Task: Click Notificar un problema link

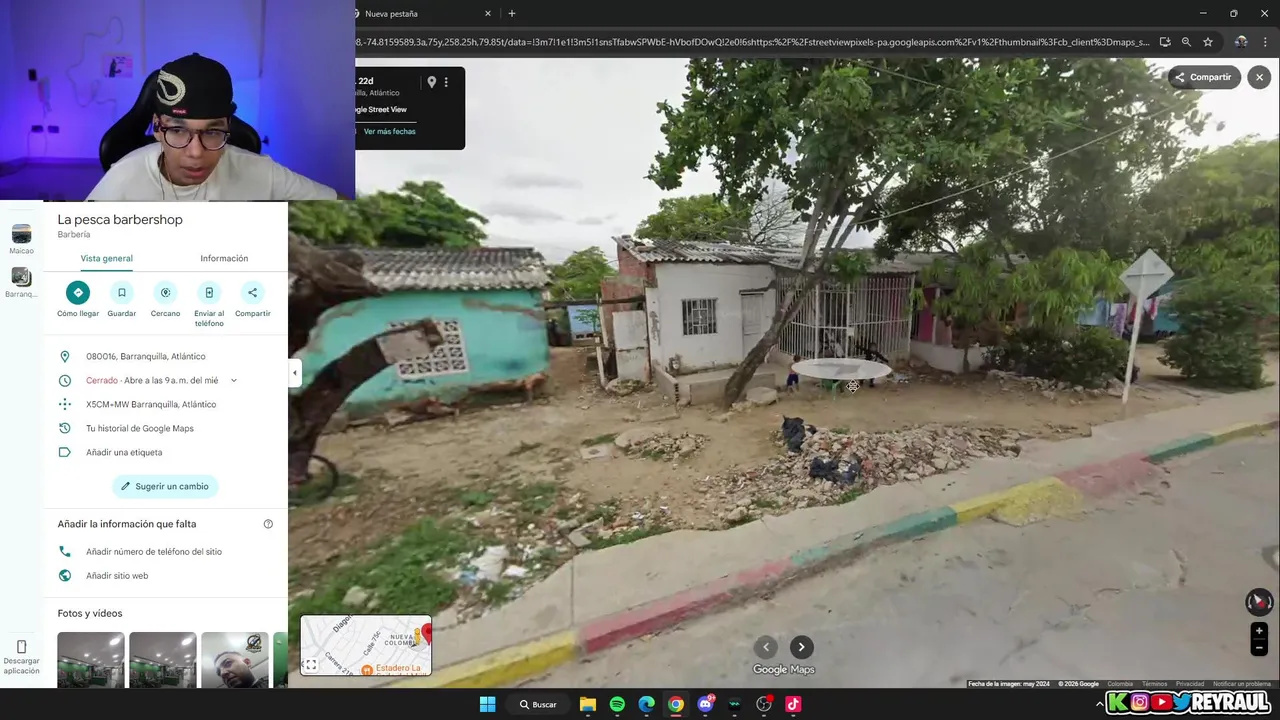Action: coord(1242,684)
